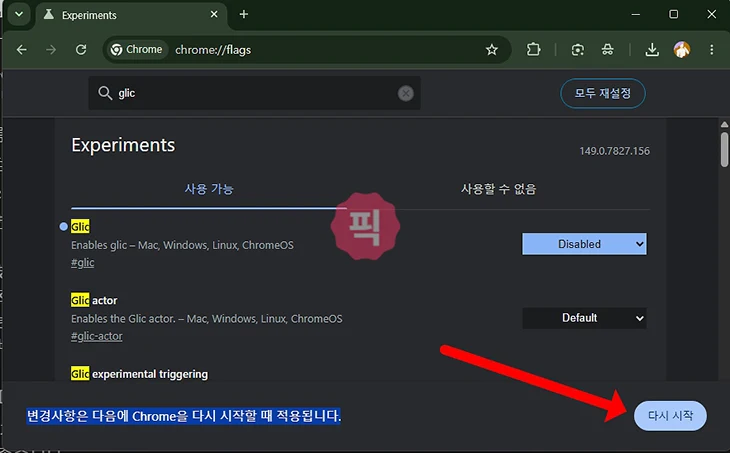730x453 pixels.
Task: Click the 다시 시작 relaunch button
Action: point(670,415)
